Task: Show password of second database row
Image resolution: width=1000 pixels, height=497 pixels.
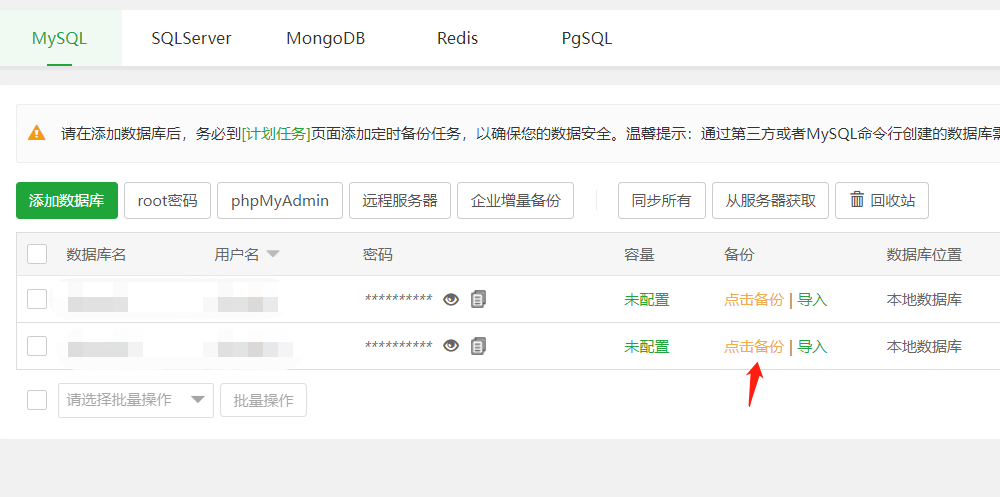Action: pyautogui.click(x=451, y=346)
